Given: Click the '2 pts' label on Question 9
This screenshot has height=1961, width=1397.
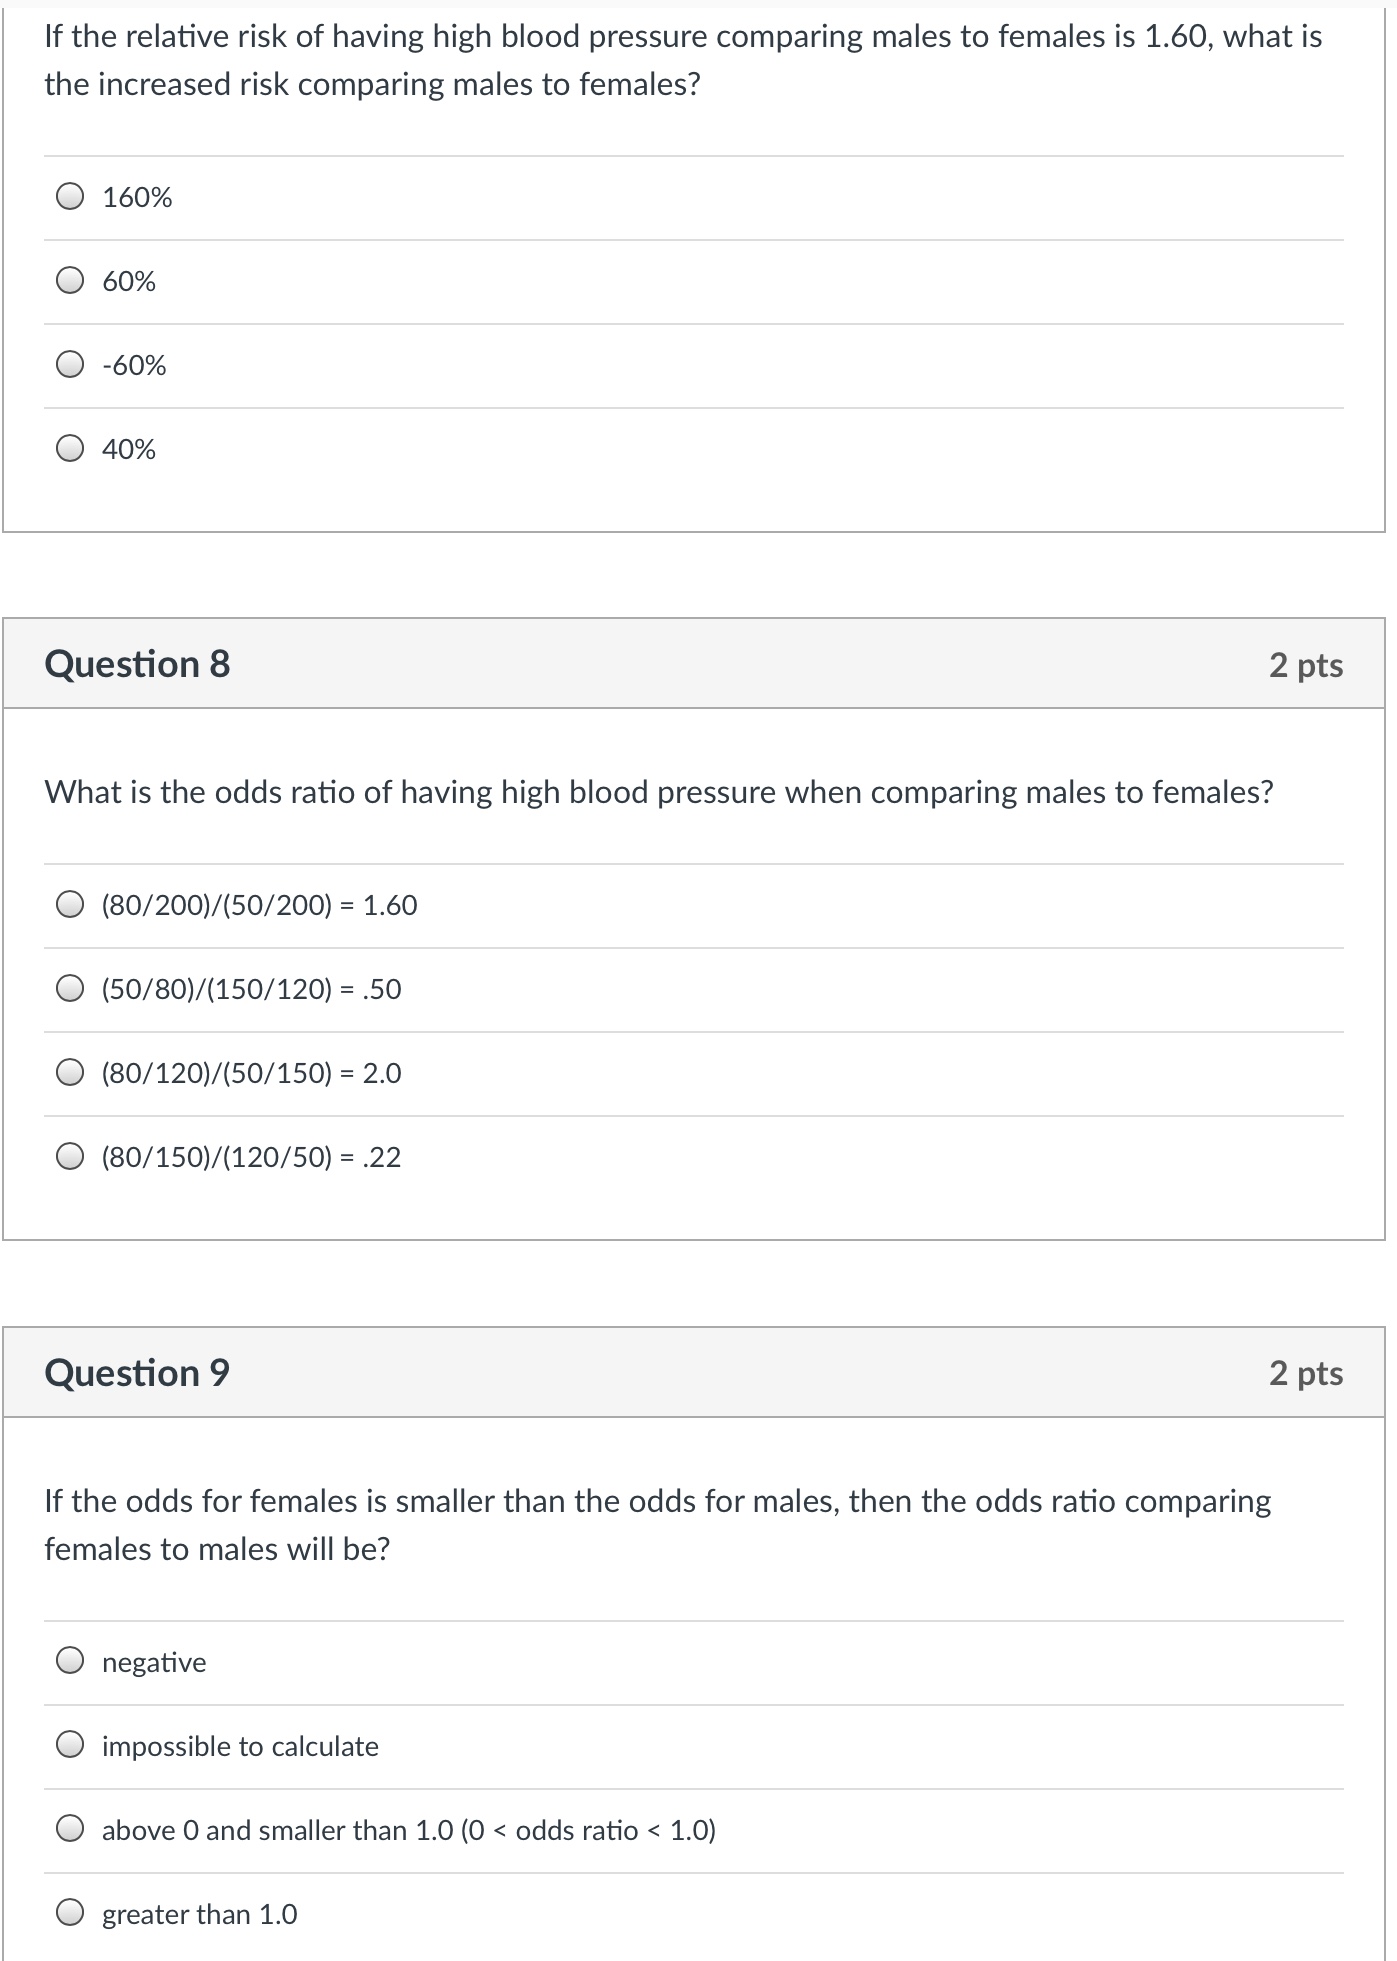Looking at the screenshot, I should tap(1305, 1374).
